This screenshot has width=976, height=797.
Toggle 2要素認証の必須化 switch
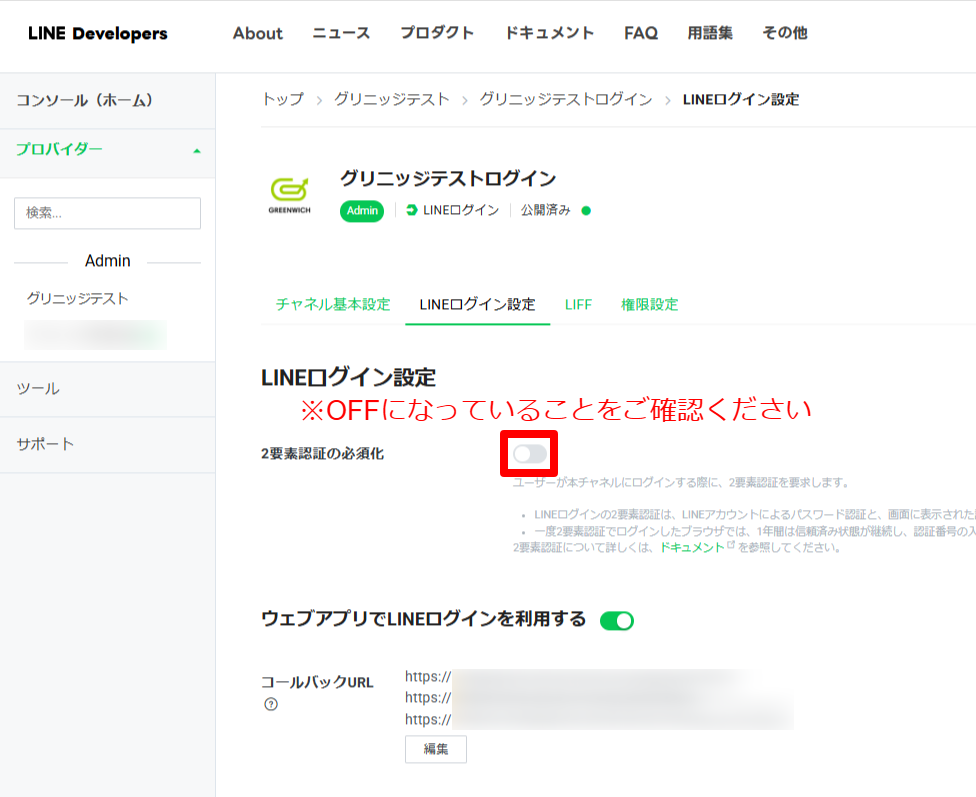pos(530,454)
